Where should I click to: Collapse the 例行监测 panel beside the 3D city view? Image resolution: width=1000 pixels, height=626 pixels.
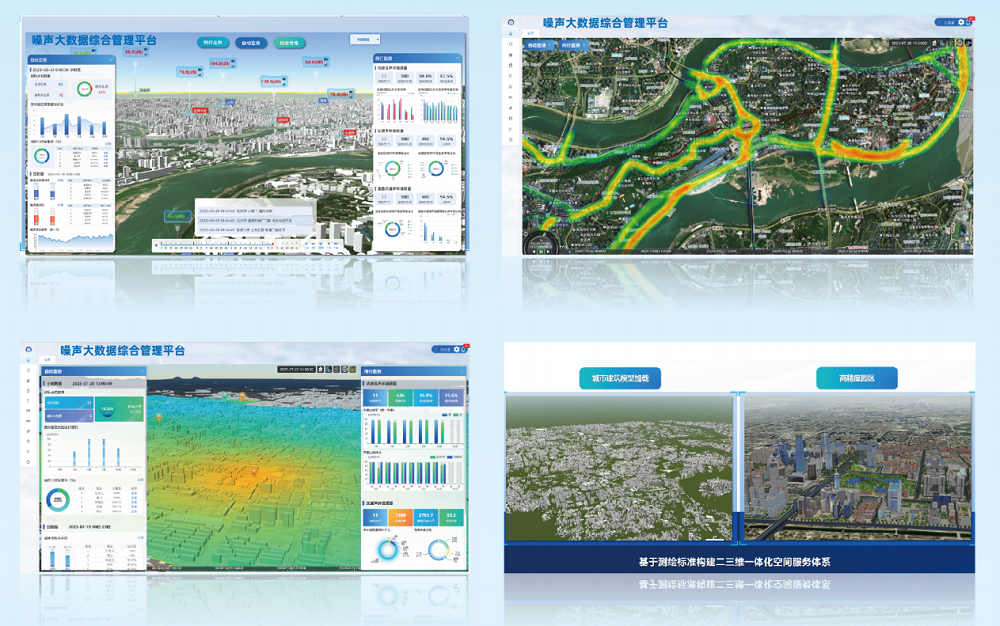(x=459, y=59)
